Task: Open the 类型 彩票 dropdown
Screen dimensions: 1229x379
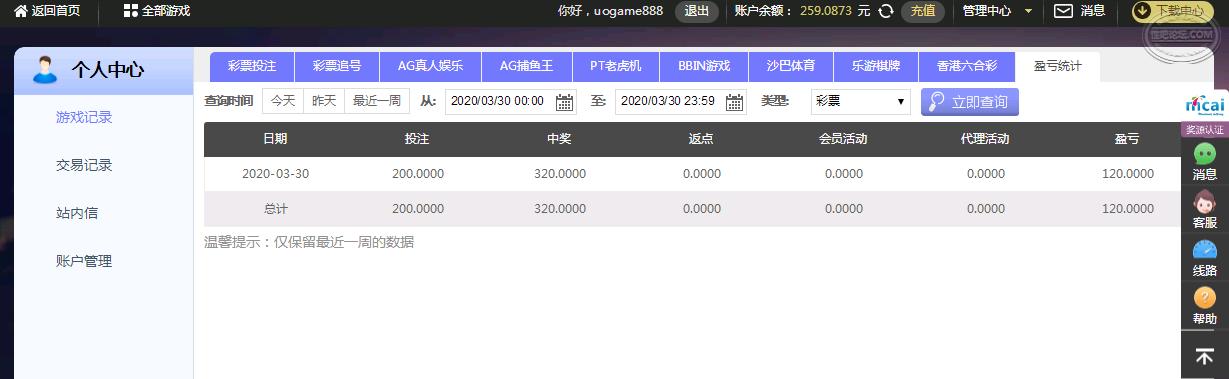Action: tap(860, 102)
